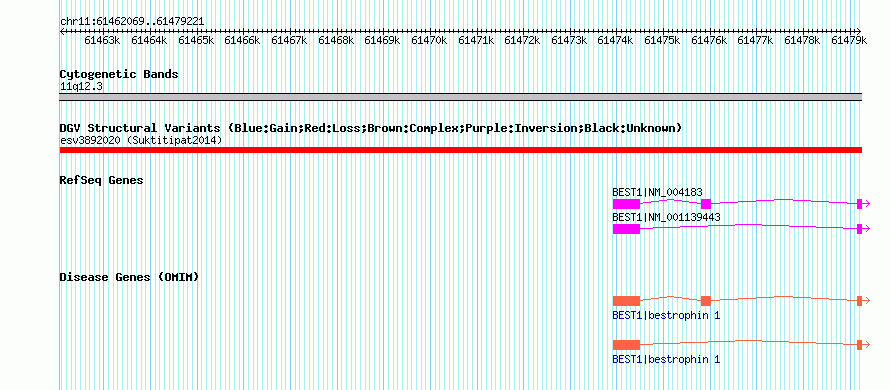Click the left arrowhead of the coordinate ruler

62,31
